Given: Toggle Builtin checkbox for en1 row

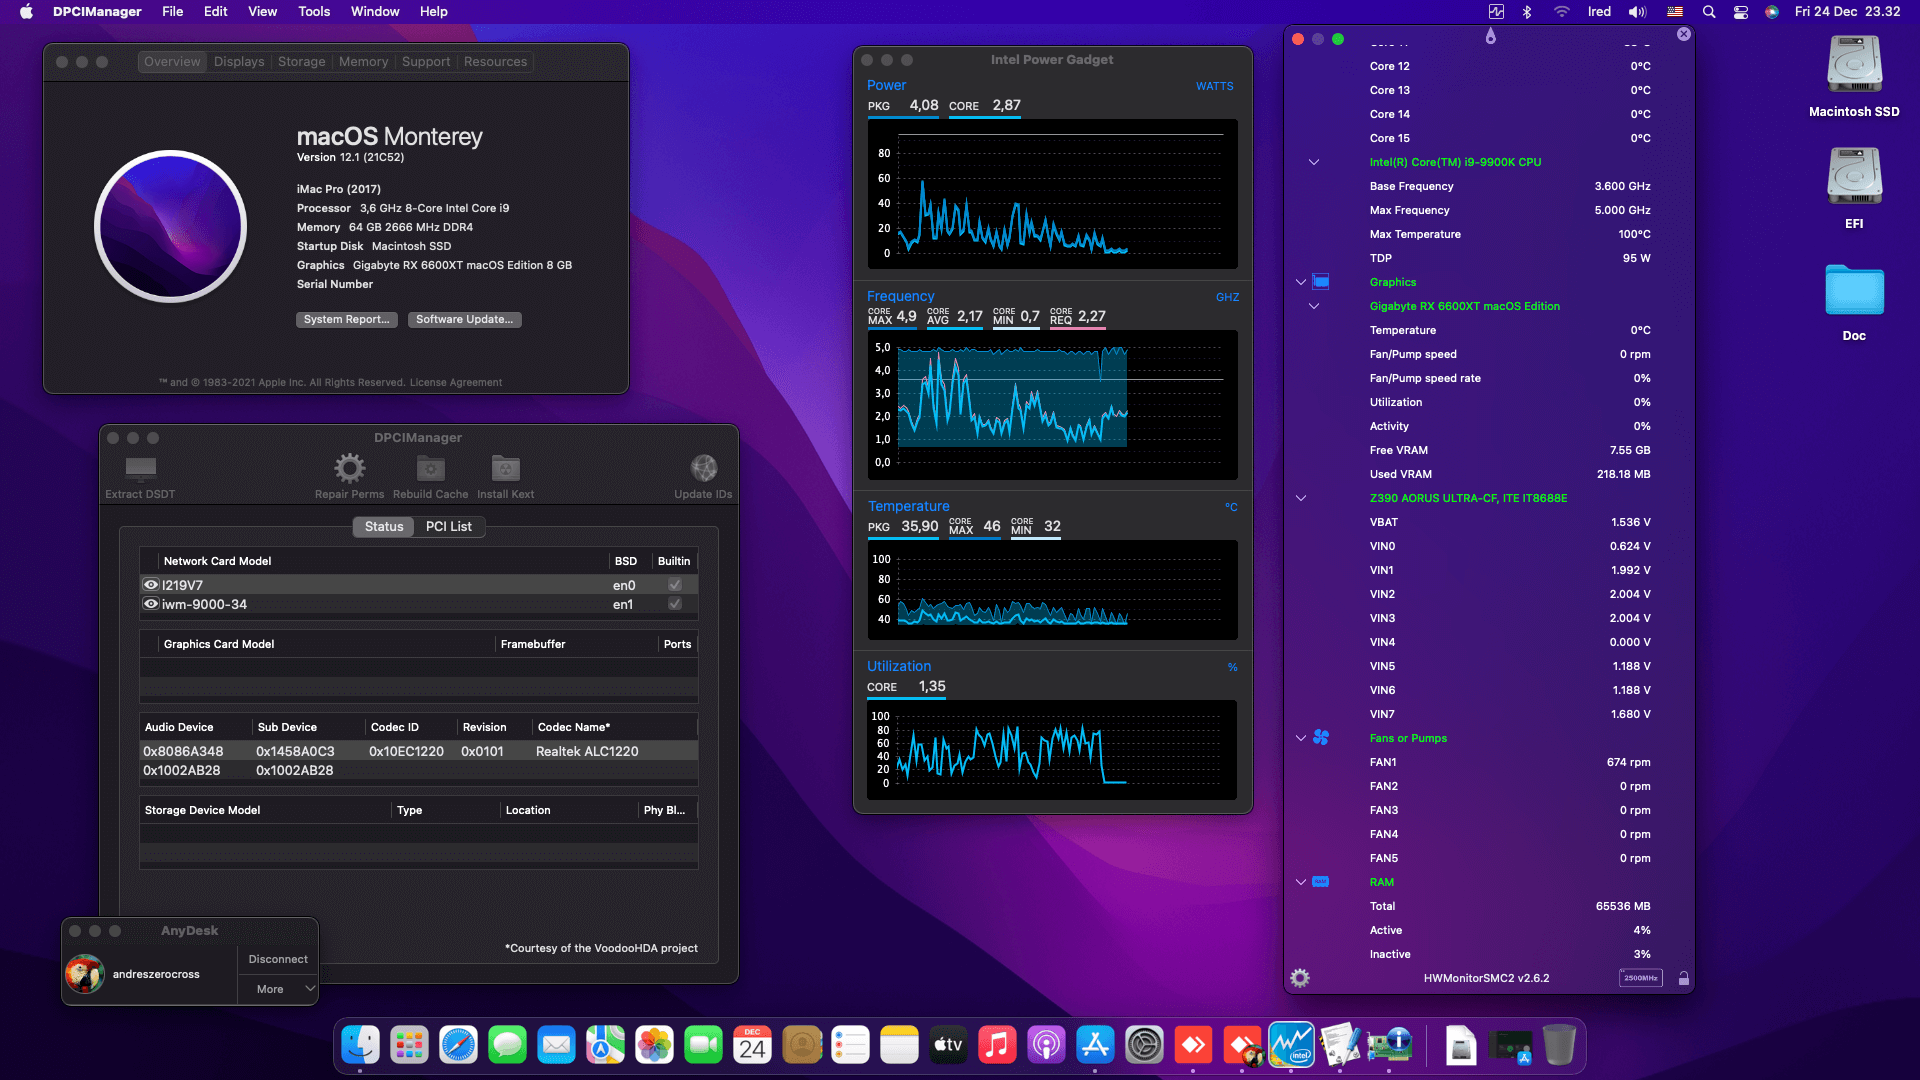Looking at the screenshot, I should tap(675, 604).
